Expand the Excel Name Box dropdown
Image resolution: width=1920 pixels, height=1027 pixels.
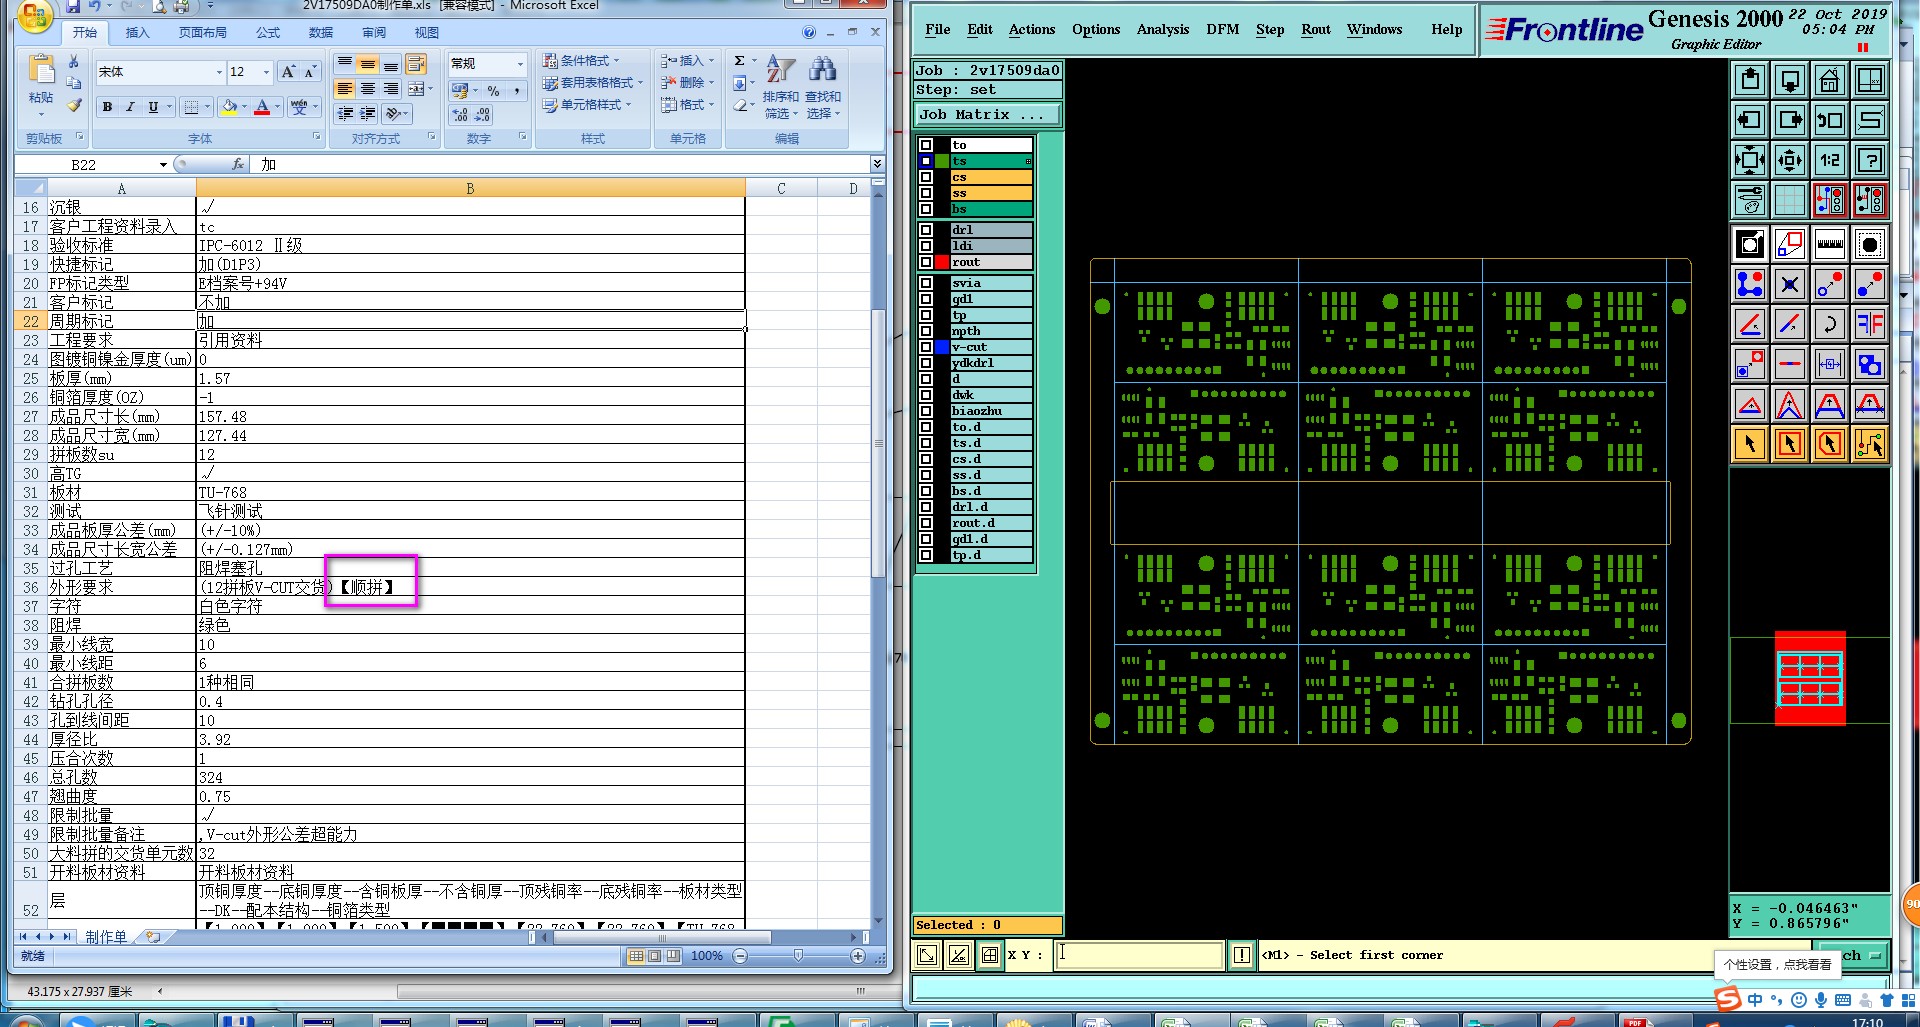(x=163, y=164)
